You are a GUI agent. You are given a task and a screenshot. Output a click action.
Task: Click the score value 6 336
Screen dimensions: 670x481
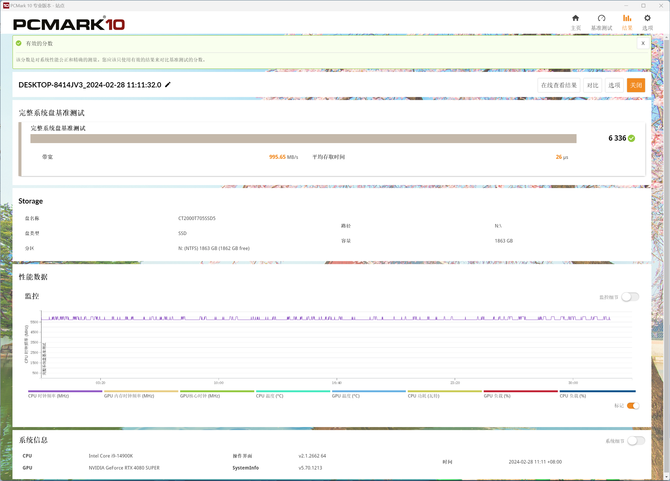[617, 138]
